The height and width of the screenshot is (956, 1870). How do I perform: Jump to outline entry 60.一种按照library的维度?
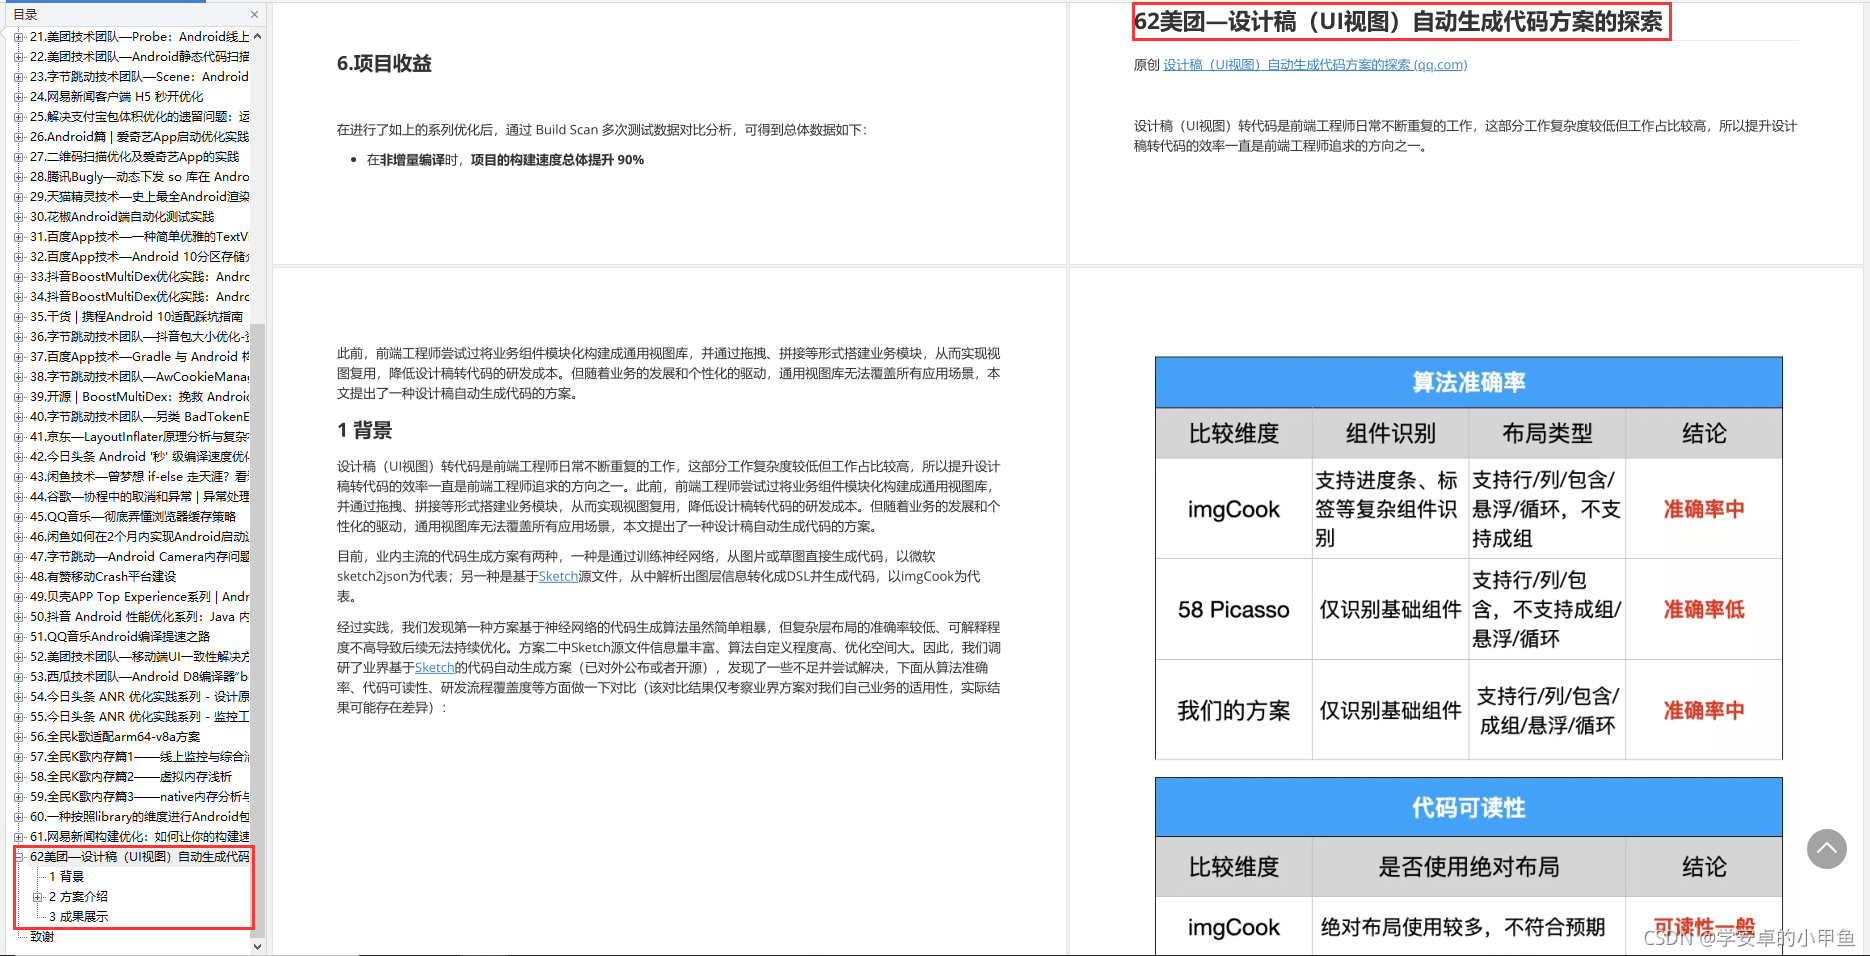click(139, 817)
